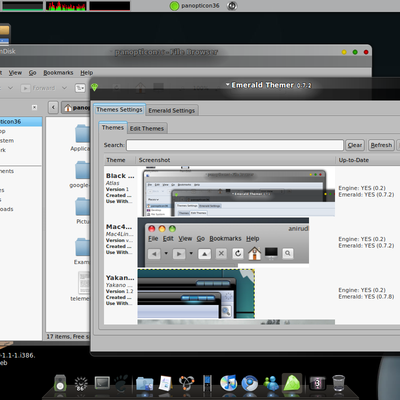Click 'Version 1.2' in Yakan... row

point(119,291)
